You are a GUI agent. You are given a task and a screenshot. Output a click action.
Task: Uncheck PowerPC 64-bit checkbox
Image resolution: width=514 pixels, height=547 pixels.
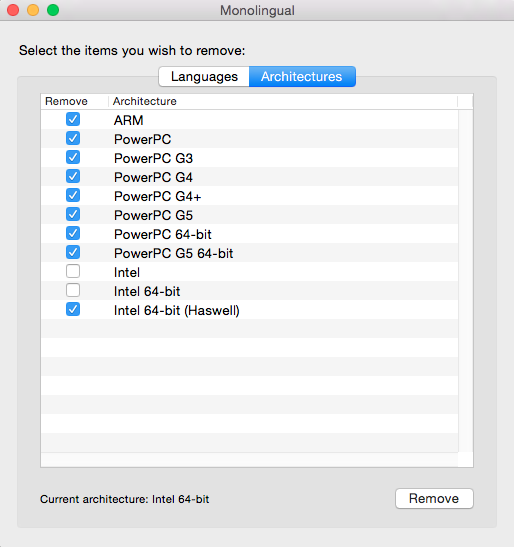point(73,233)
